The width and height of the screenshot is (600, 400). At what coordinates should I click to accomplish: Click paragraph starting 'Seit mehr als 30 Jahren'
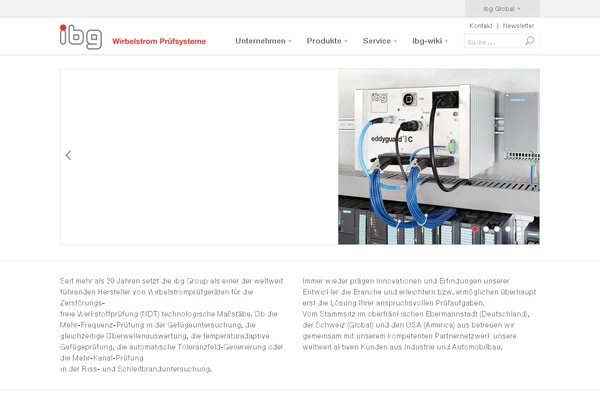click(172, 325)
